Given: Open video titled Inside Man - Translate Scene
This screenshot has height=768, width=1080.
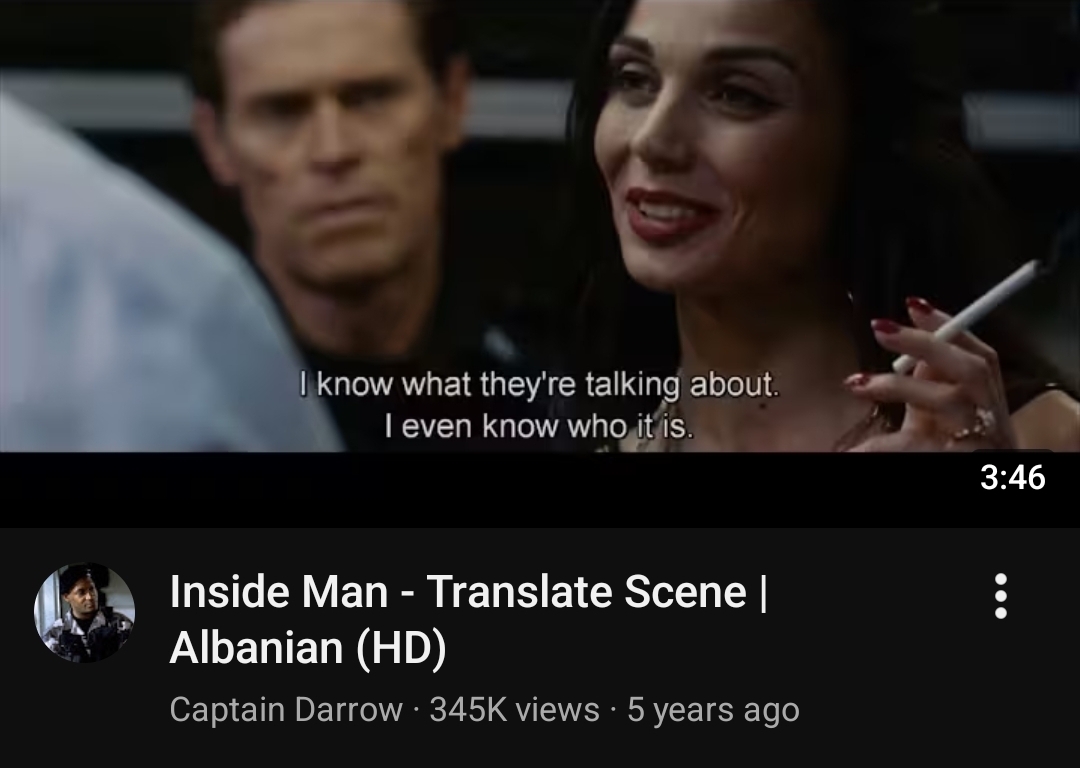Looking at the screenshot, I should coord(468,619).
